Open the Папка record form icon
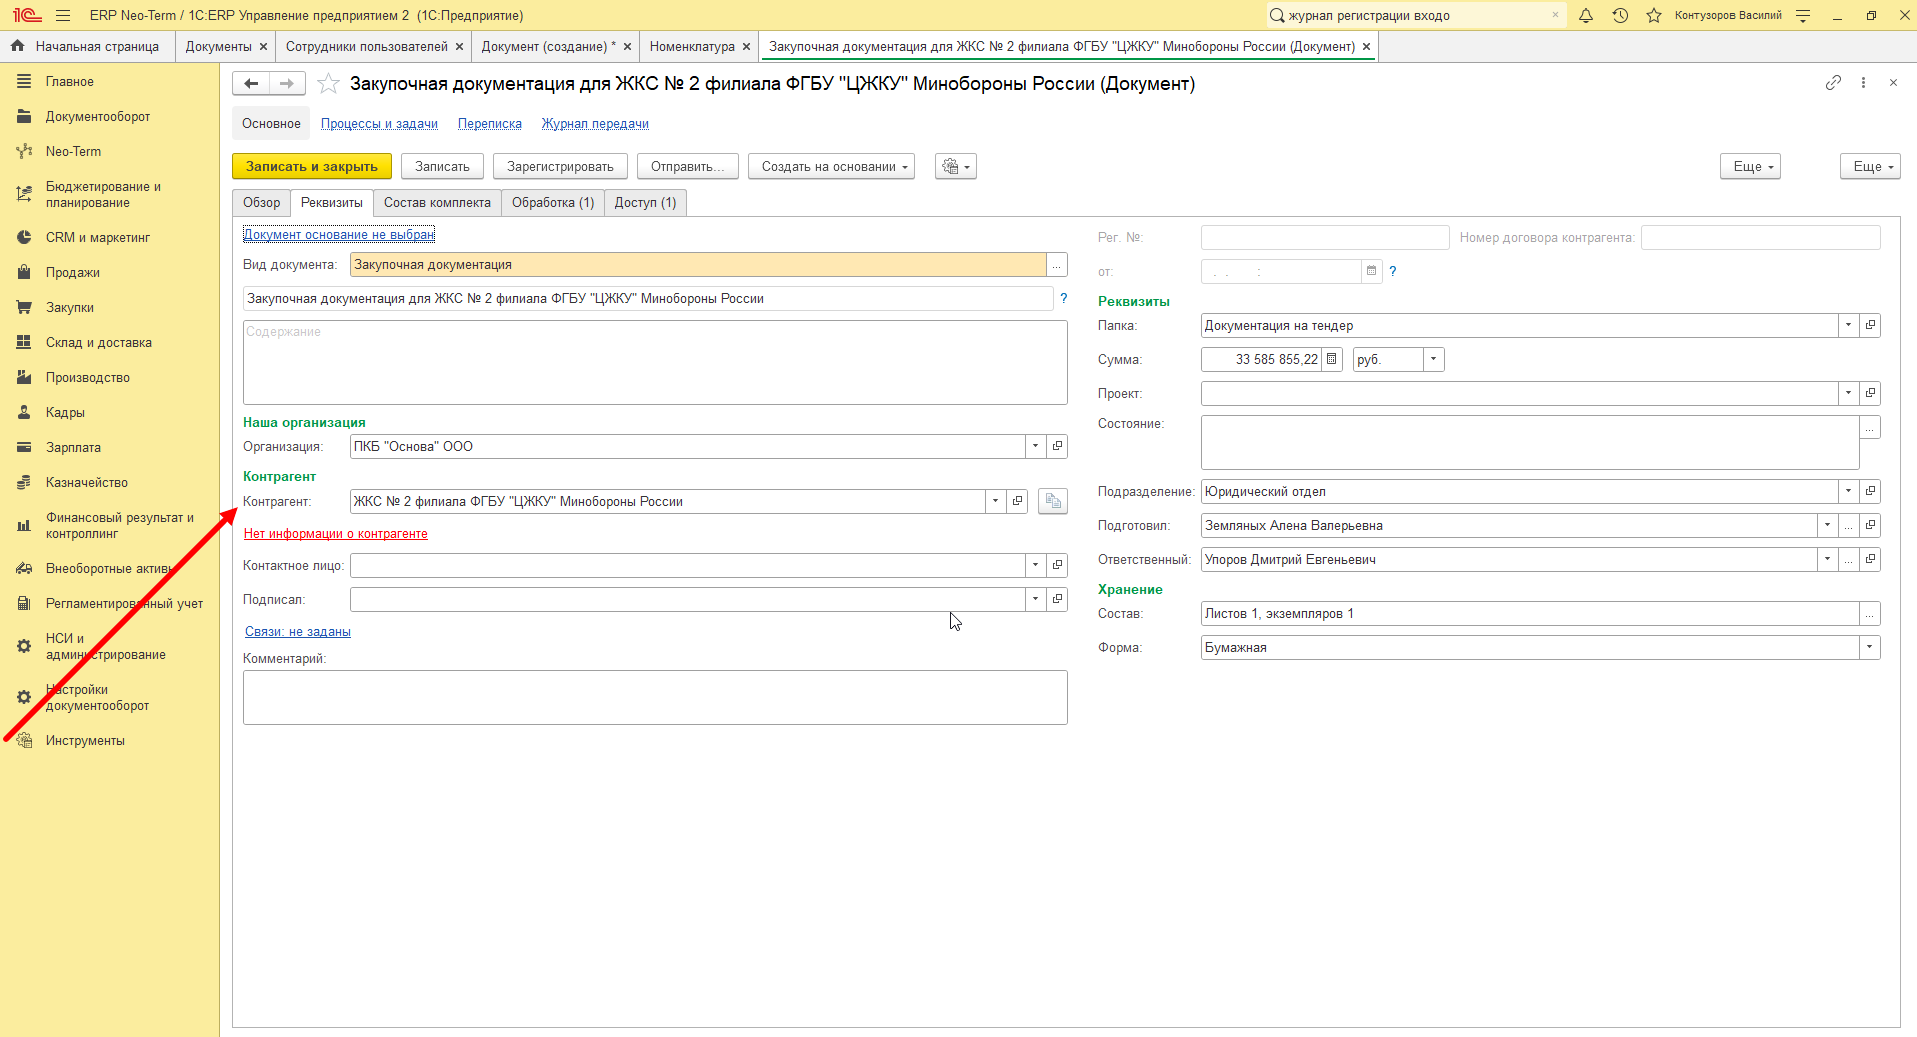Screen dimensions: 1917x1037 pos(1870,325)
